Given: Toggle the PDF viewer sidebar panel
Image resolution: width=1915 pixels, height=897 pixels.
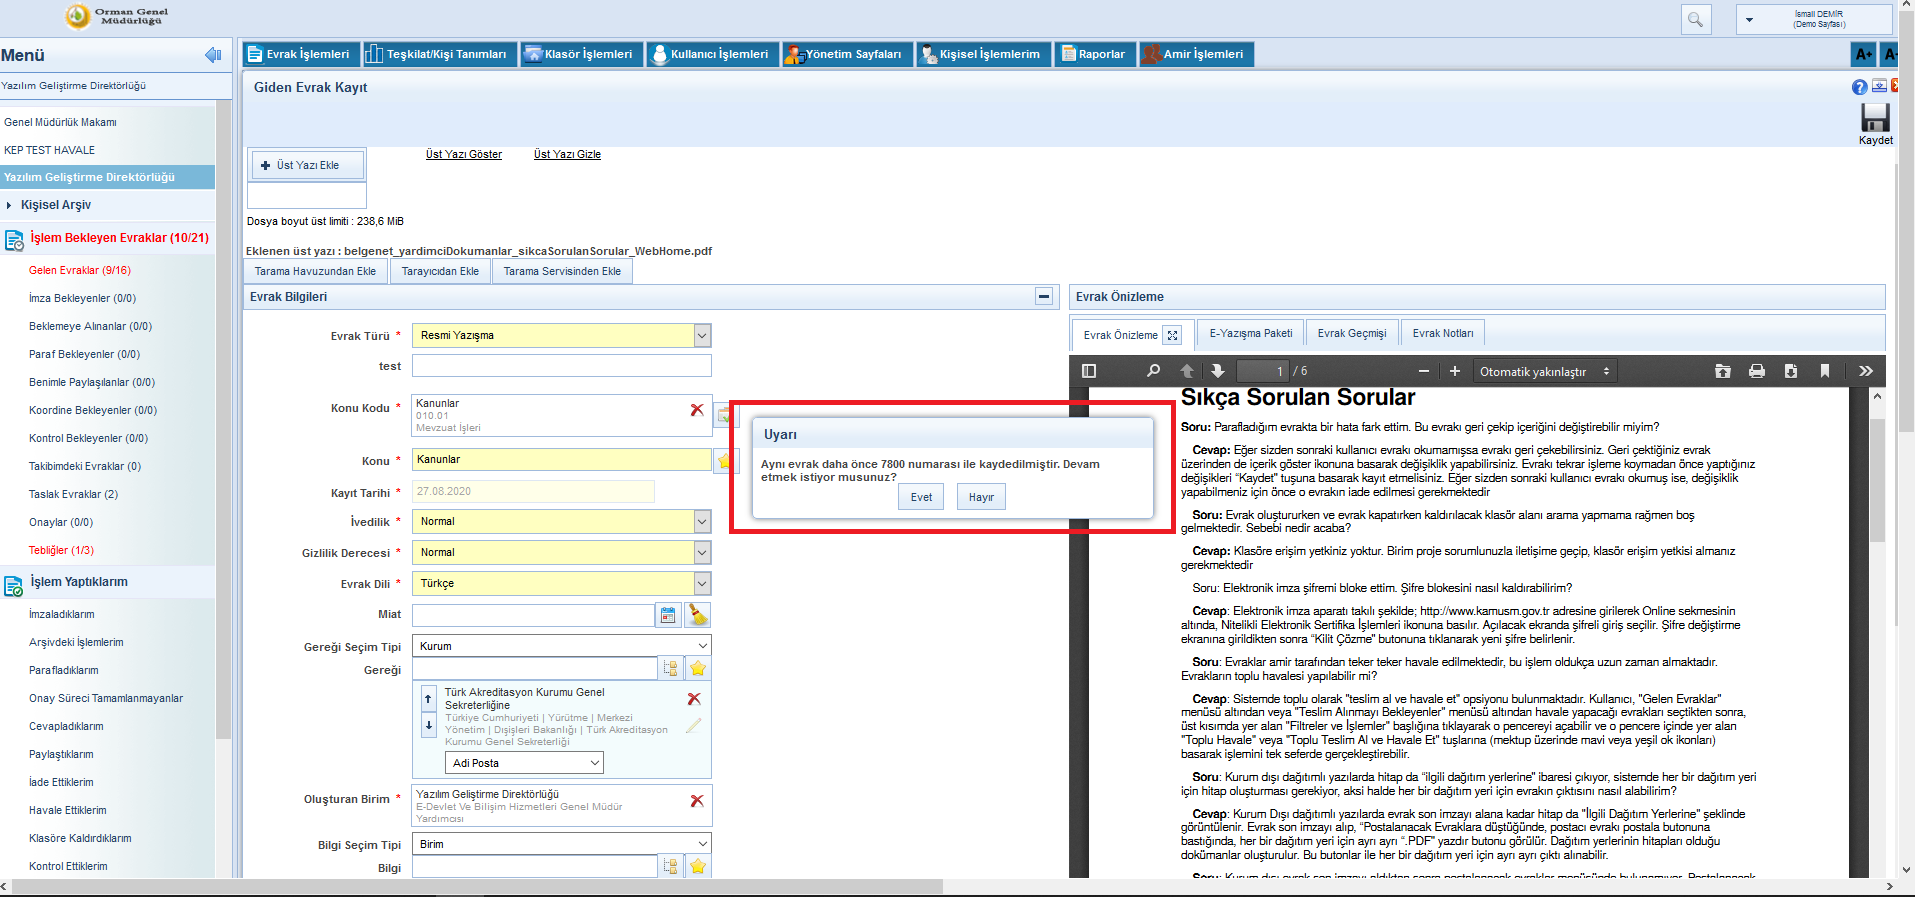Looking at the screenshot, I should [1089, 371].
